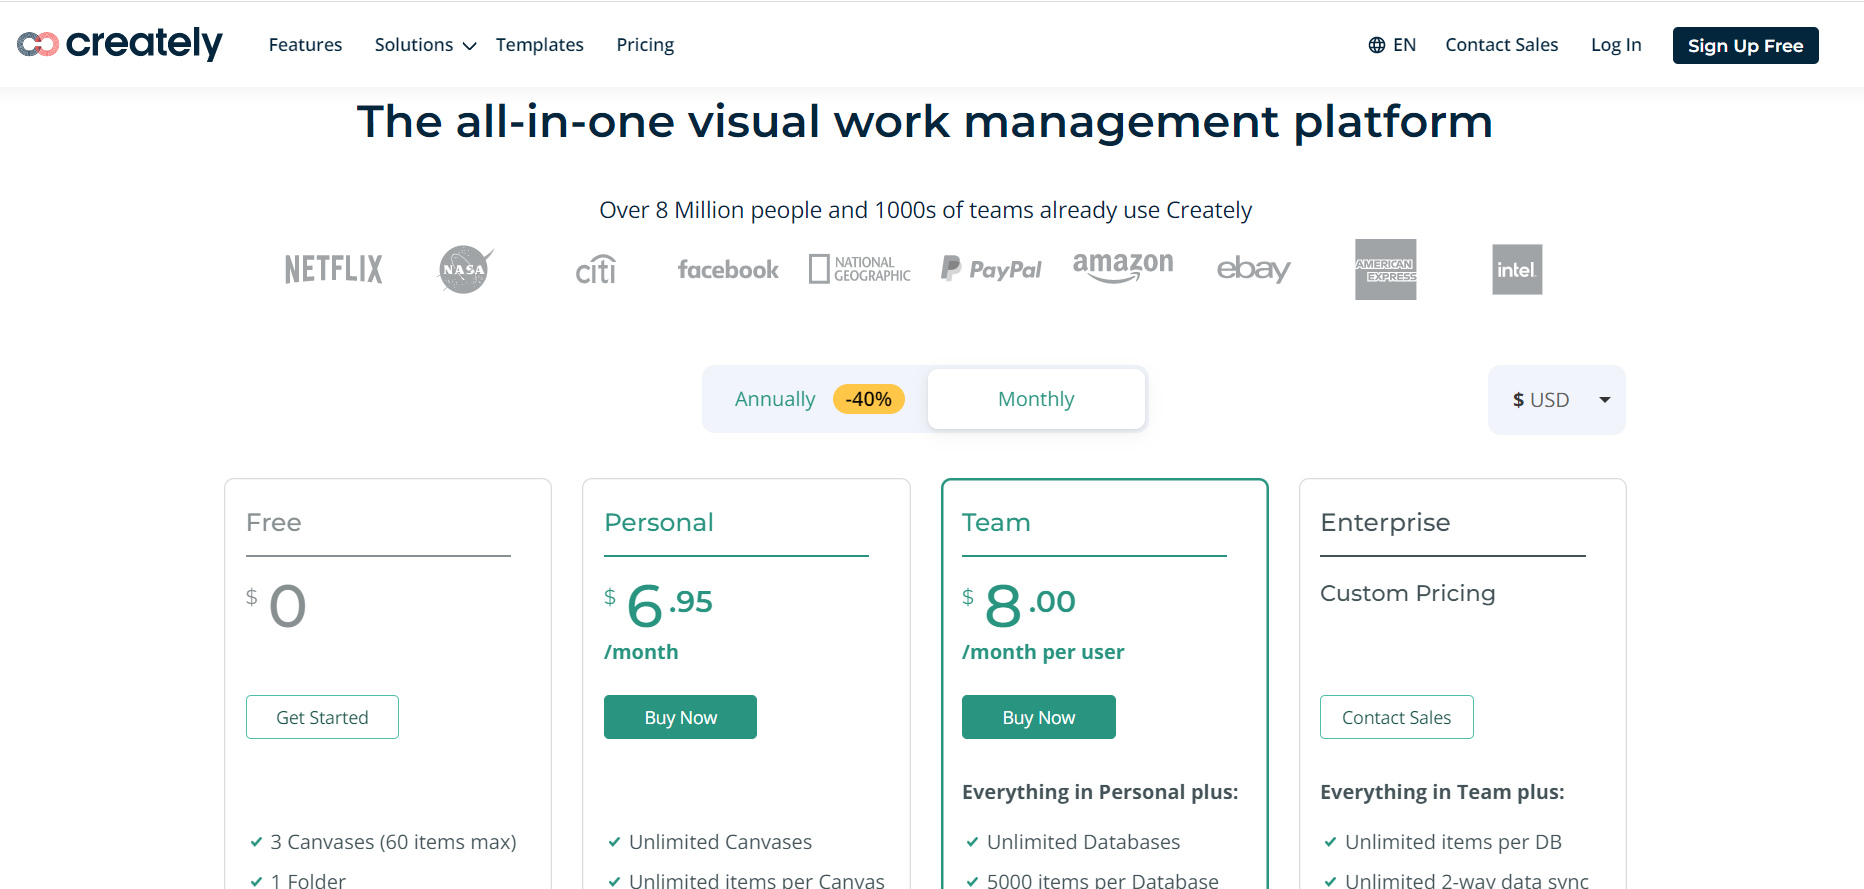
Task: Click the checkmark beside Unlimited items per DB
Action: point(1330,842)
